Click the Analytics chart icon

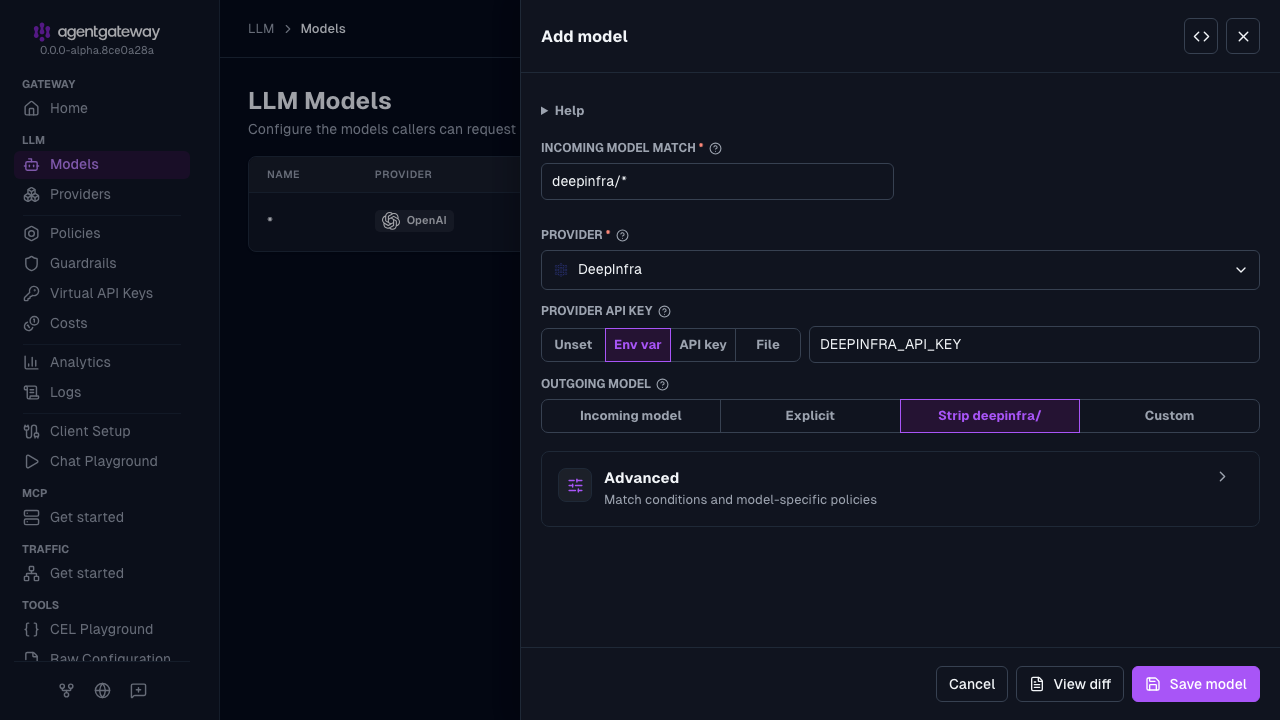tap(32, 362)
